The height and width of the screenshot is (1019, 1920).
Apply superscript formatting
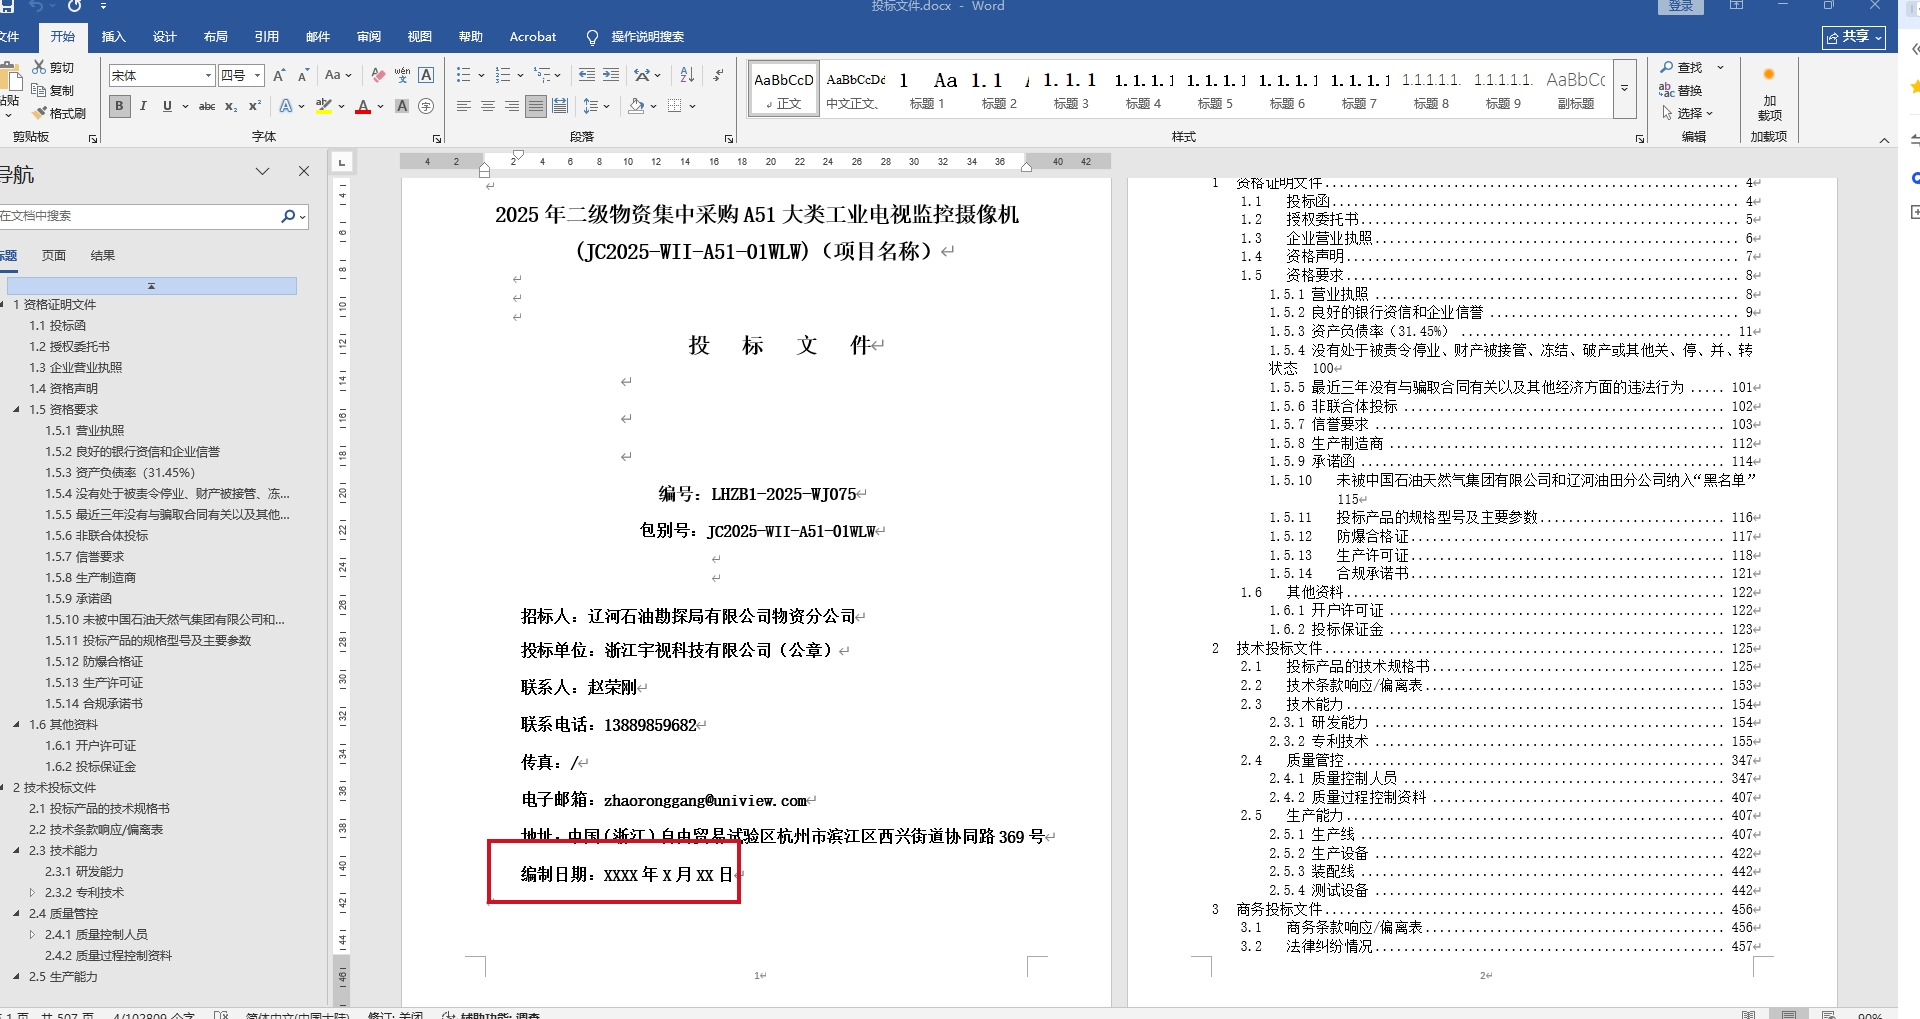click(255, 106)
